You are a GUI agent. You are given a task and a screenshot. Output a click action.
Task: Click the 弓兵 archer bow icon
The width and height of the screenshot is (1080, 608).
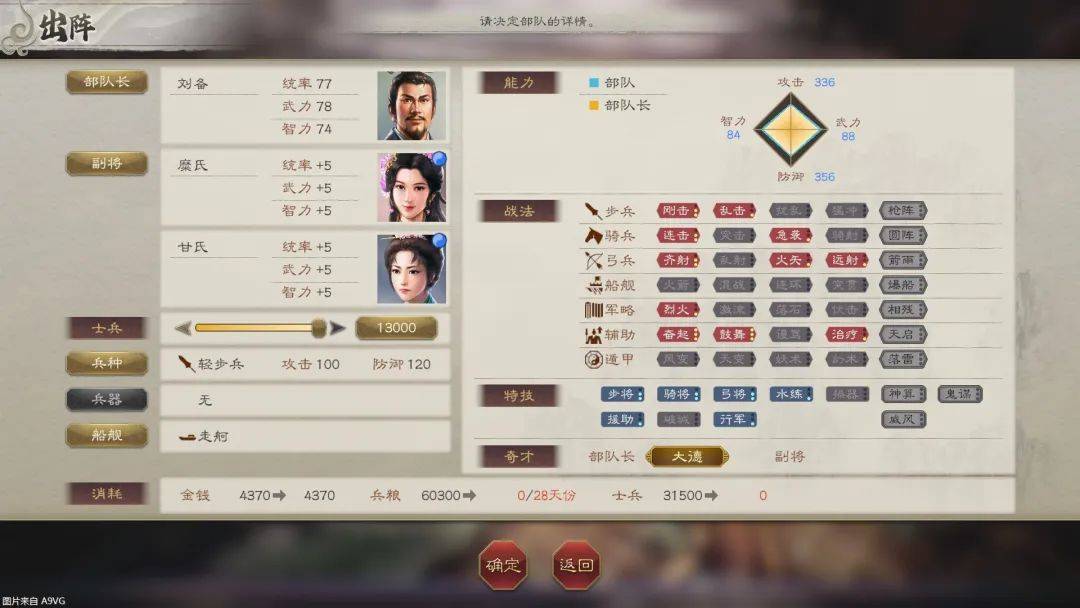point(593,261)
